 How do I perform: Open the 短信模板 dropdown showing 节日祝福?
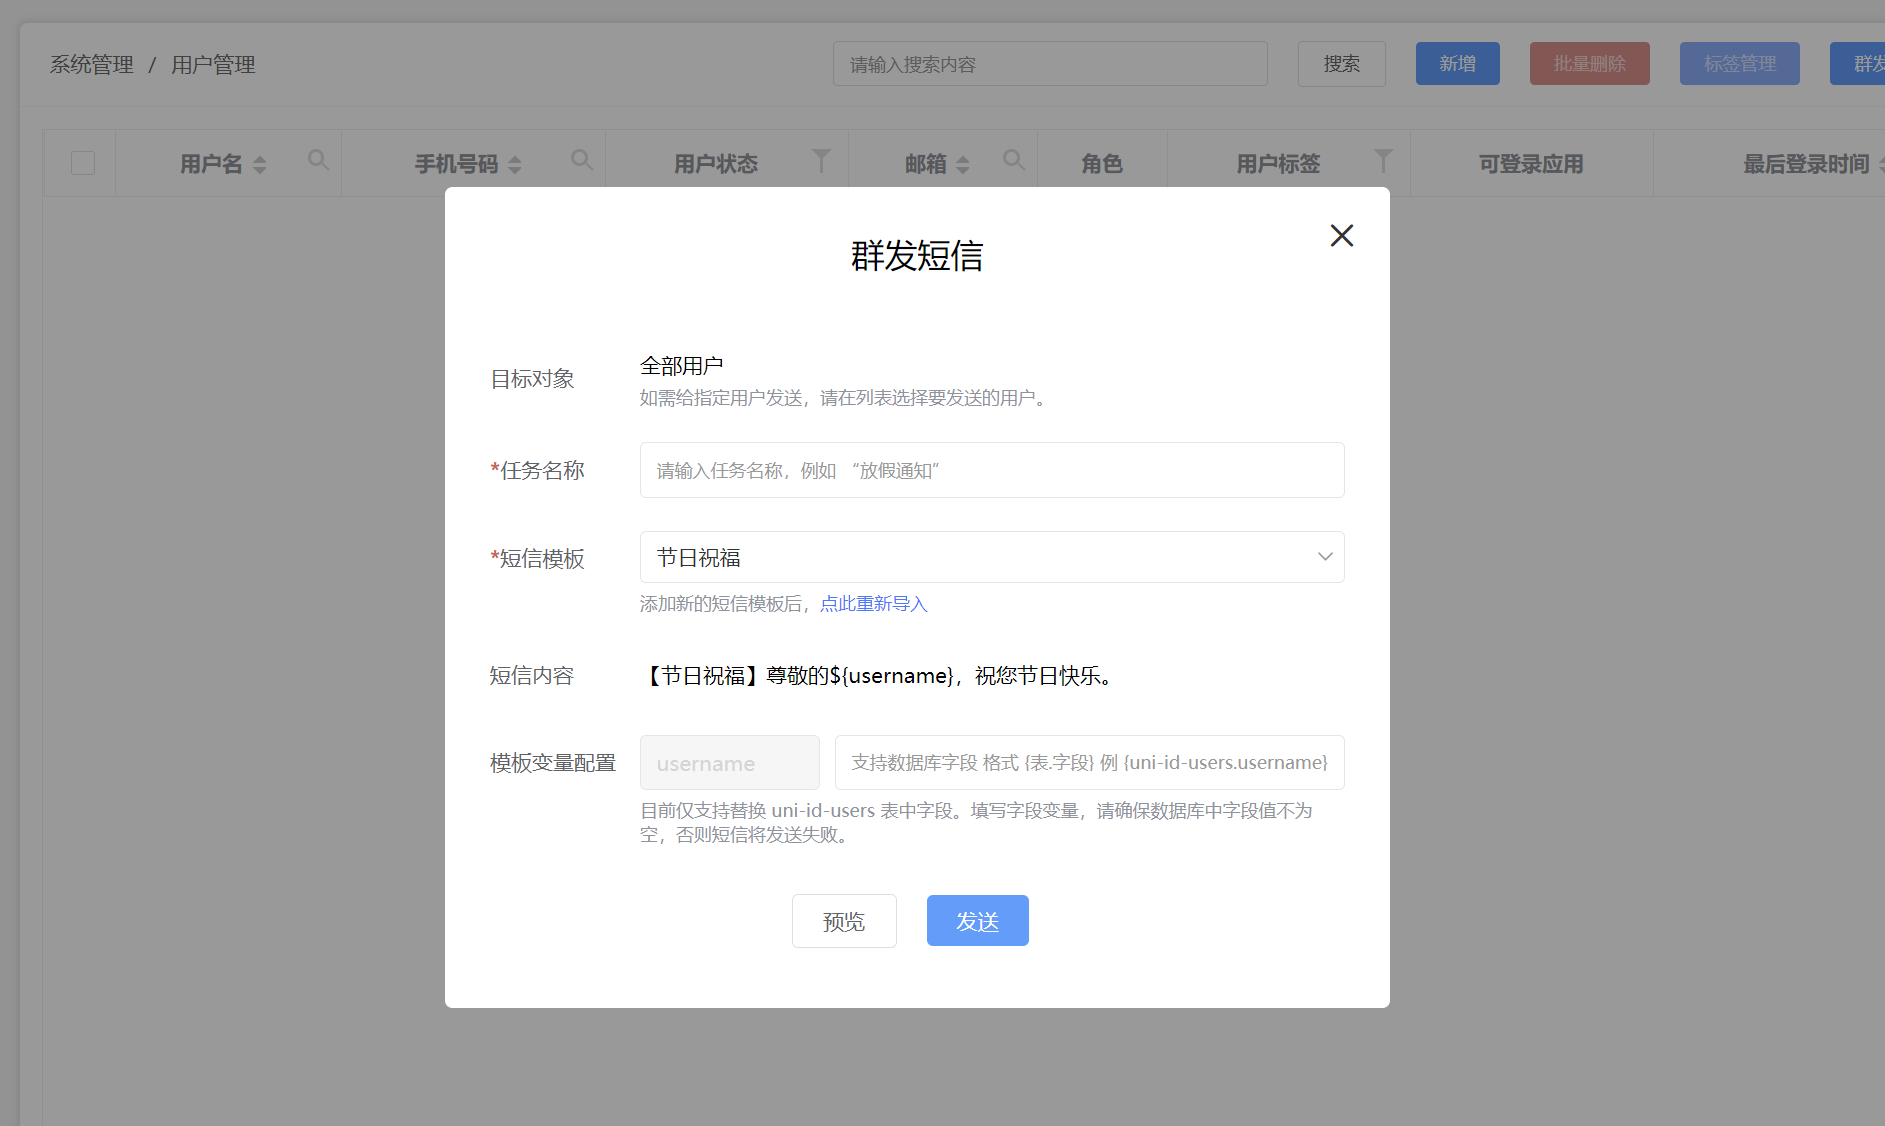(x=992, y=557)
